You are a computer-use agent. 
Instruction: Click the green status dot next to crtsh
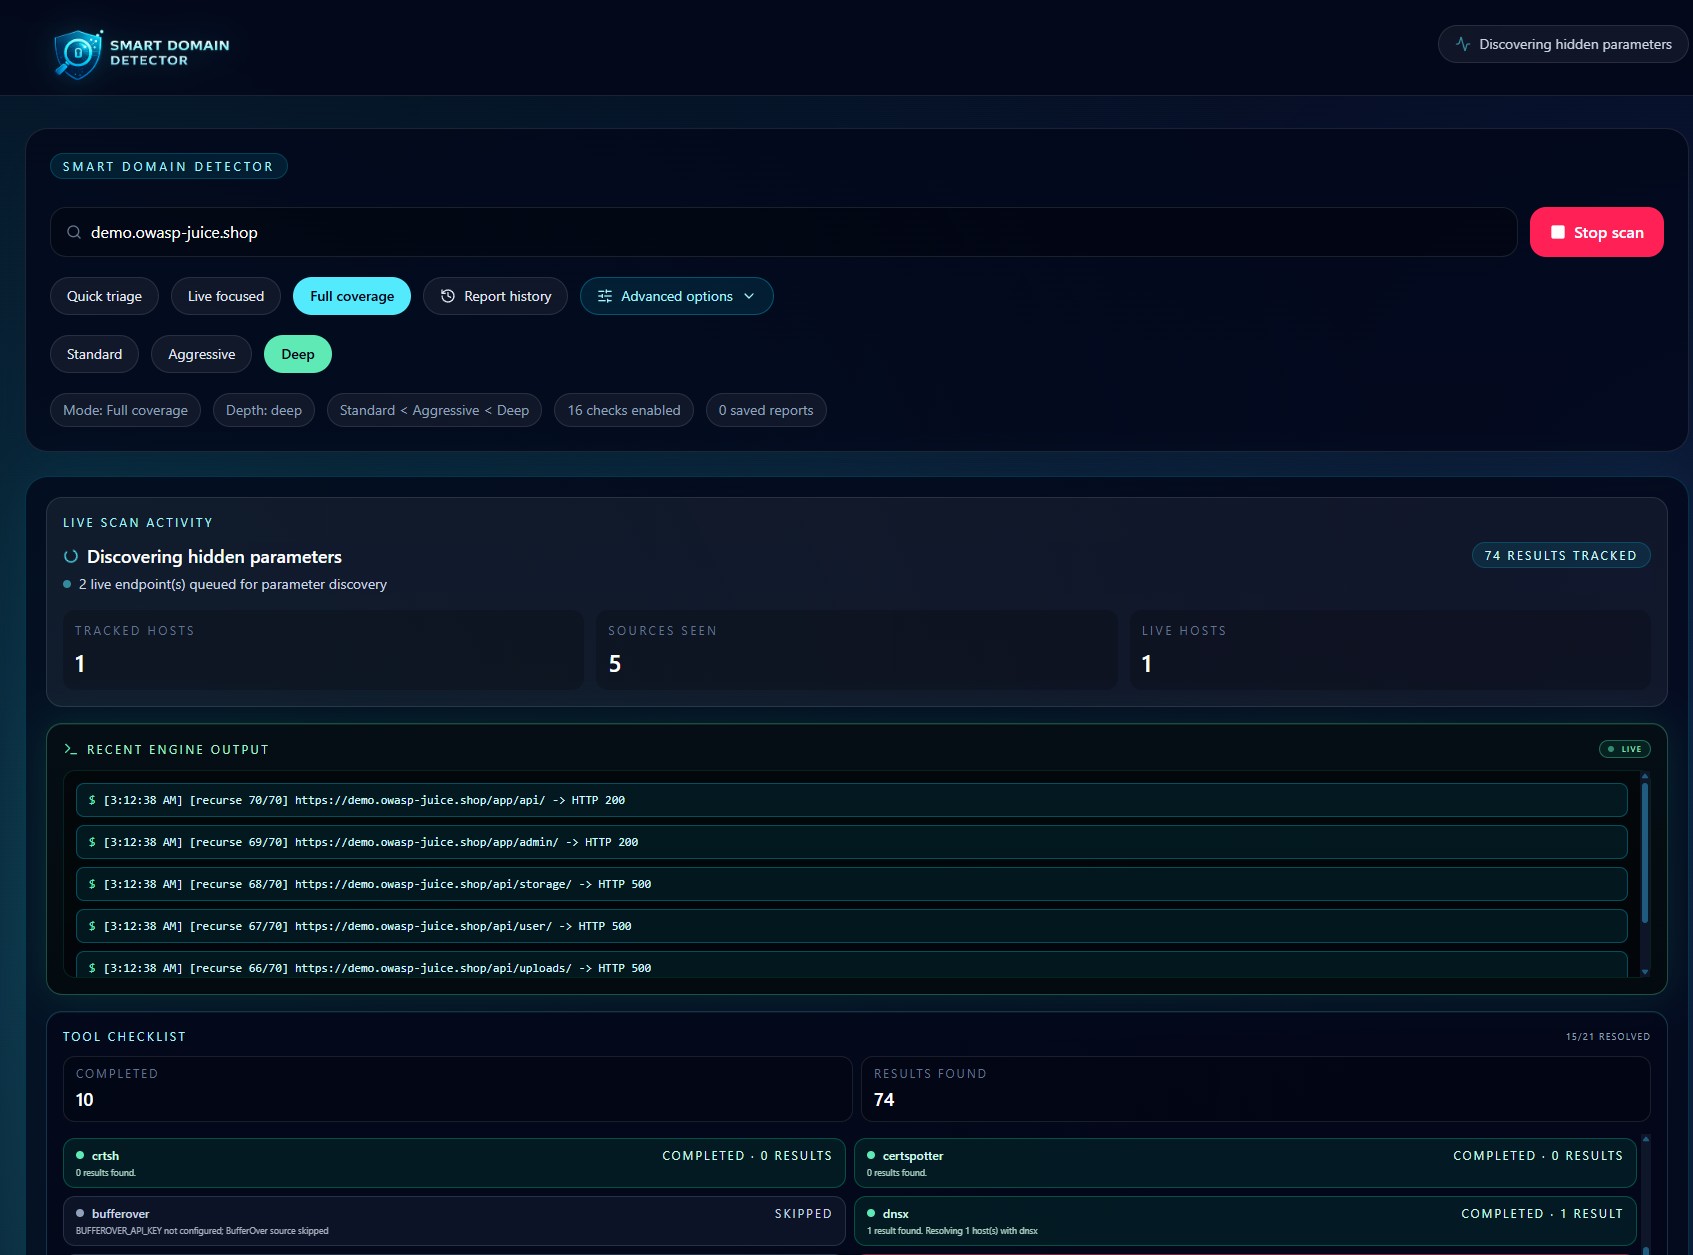pyautogui.click(x=79, y=1155)
